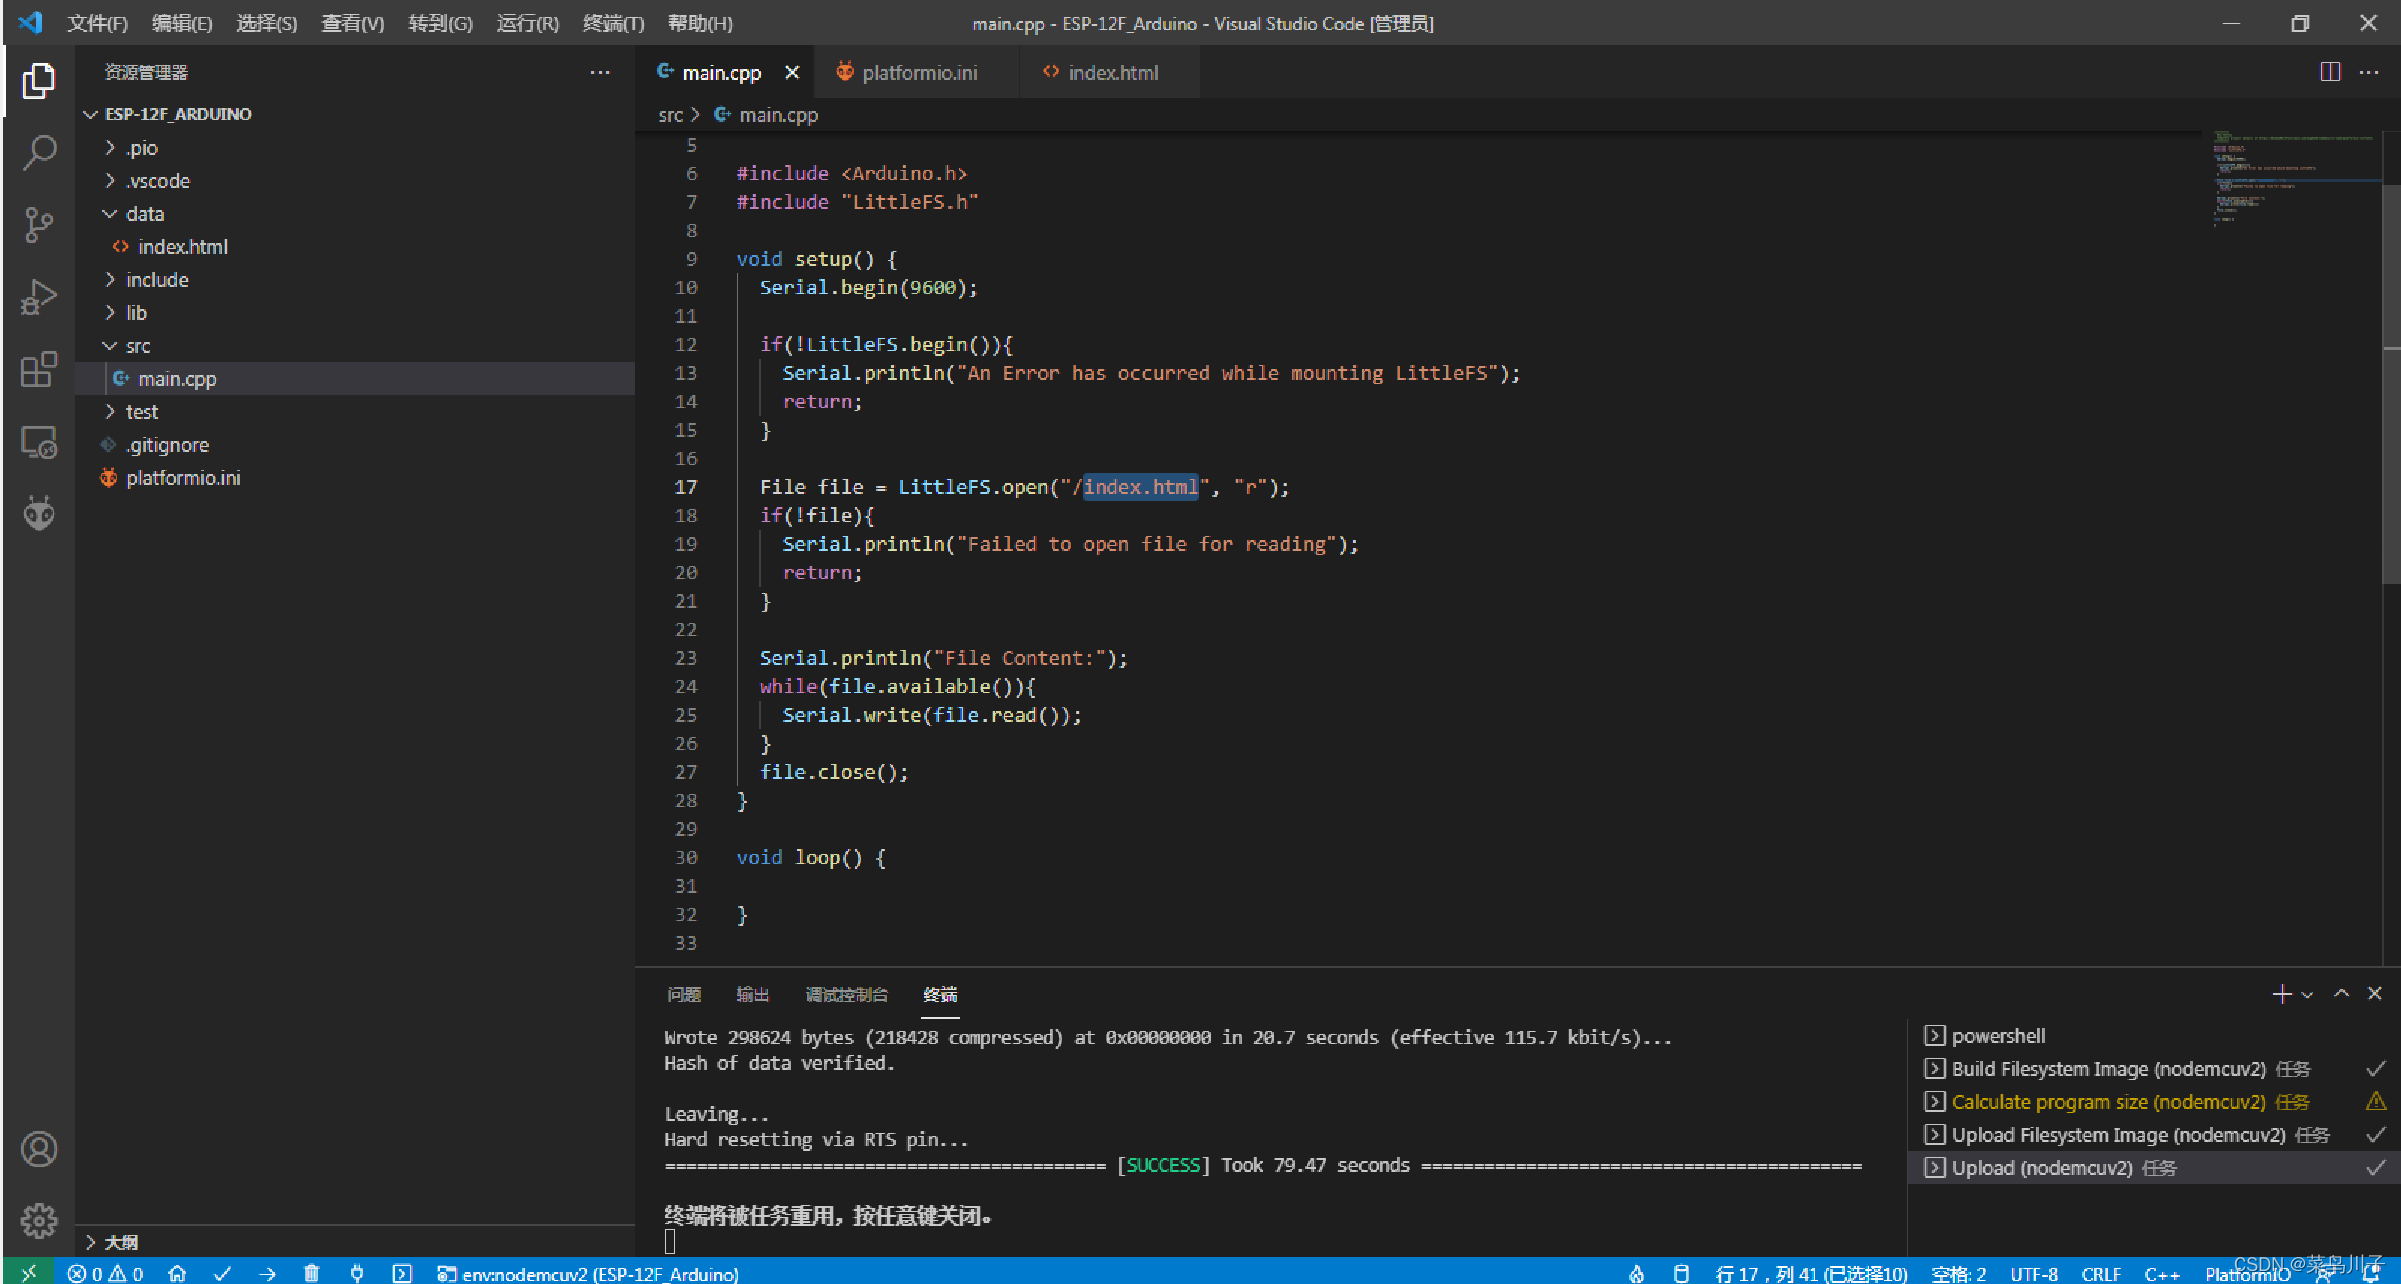Click PlatformIO serial monitor plug icon
Screen dimensions: 2401x1284
[x=357, y=1273]
